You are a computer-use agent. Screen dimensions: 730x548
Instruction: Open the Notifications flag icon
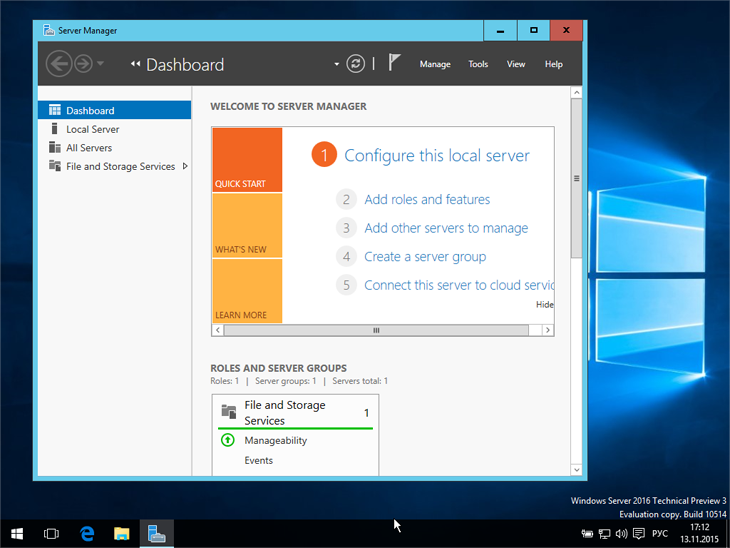click(394, 63)
